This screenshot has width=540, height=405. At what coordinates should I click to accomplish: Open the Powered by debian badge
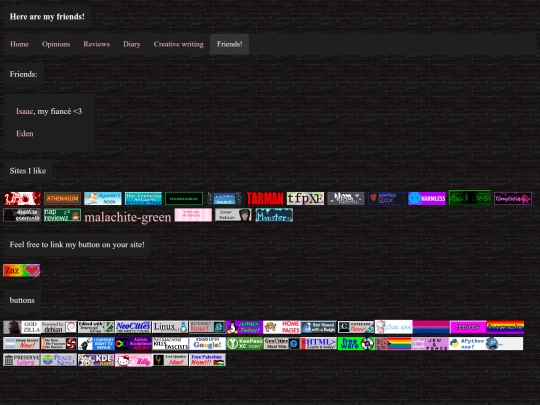click(59, 327)
